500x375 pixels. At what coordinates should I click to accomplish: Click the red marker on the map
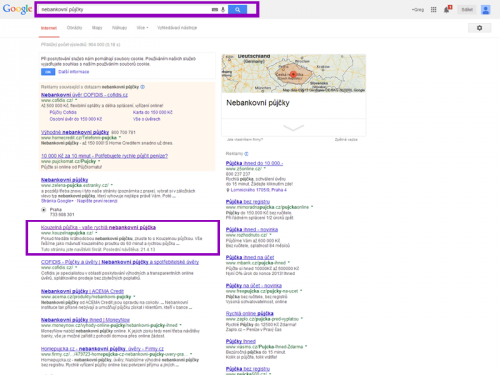[x=293, y=74]
